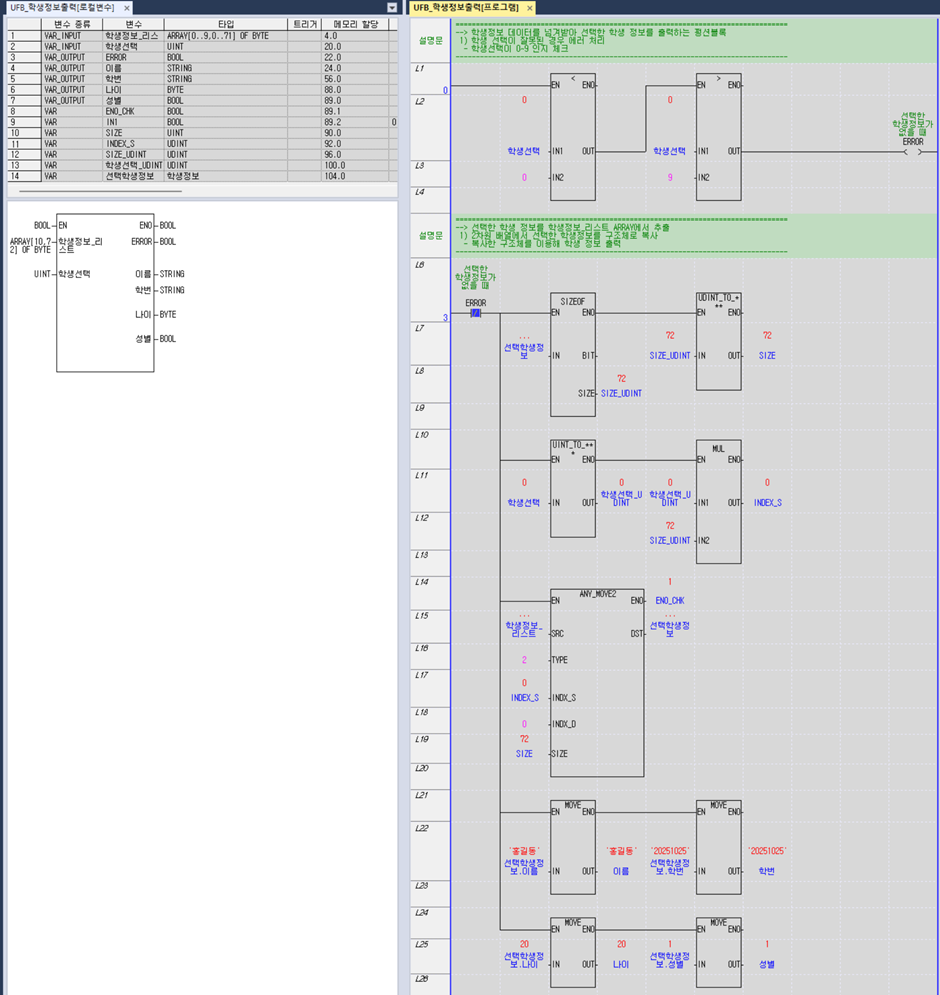940x995 pixels.
Task: Select the L14 line label in the ladder margin
Action: (x=421, y=581)
